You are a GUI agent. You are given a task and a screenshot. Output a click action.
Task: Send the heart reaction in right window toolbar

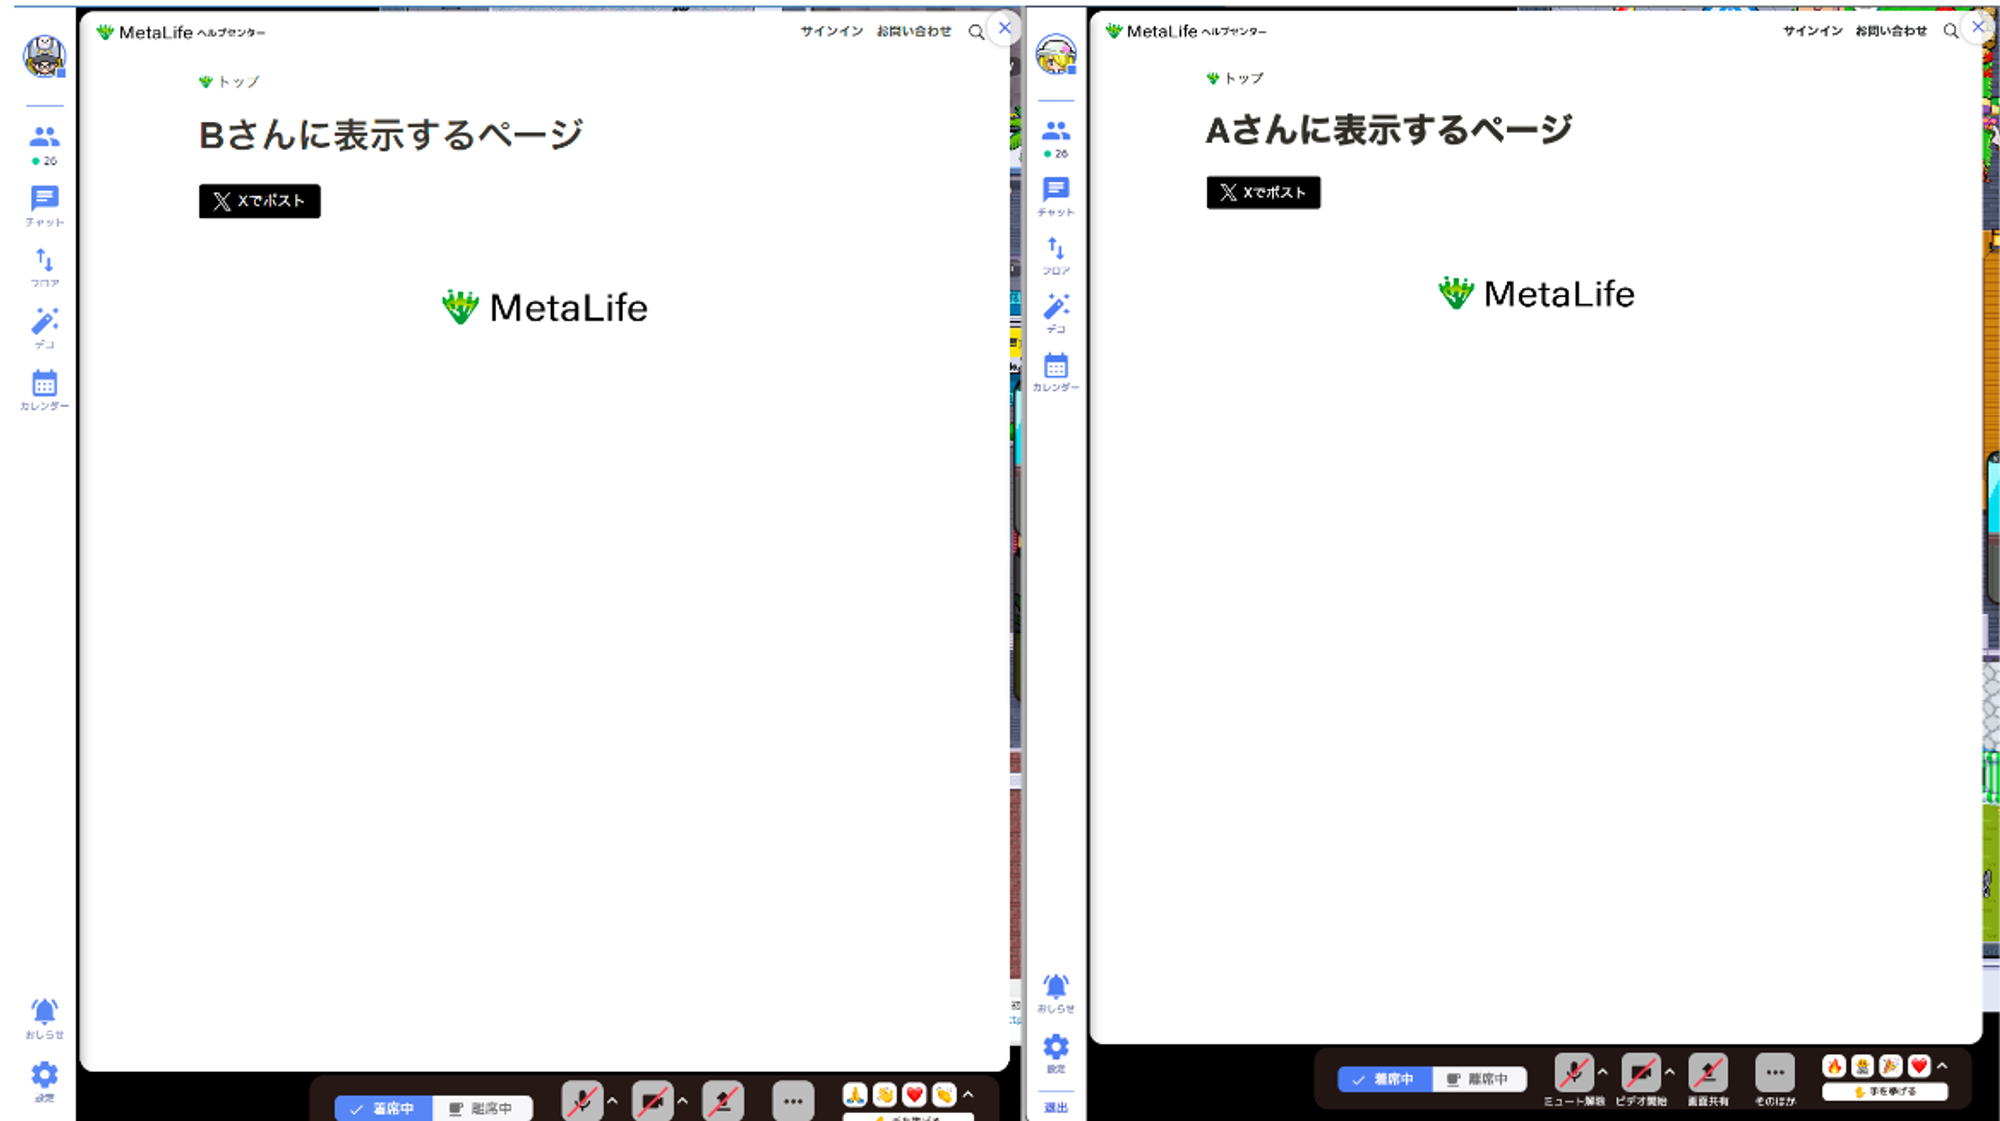tap(1918, 1066)
